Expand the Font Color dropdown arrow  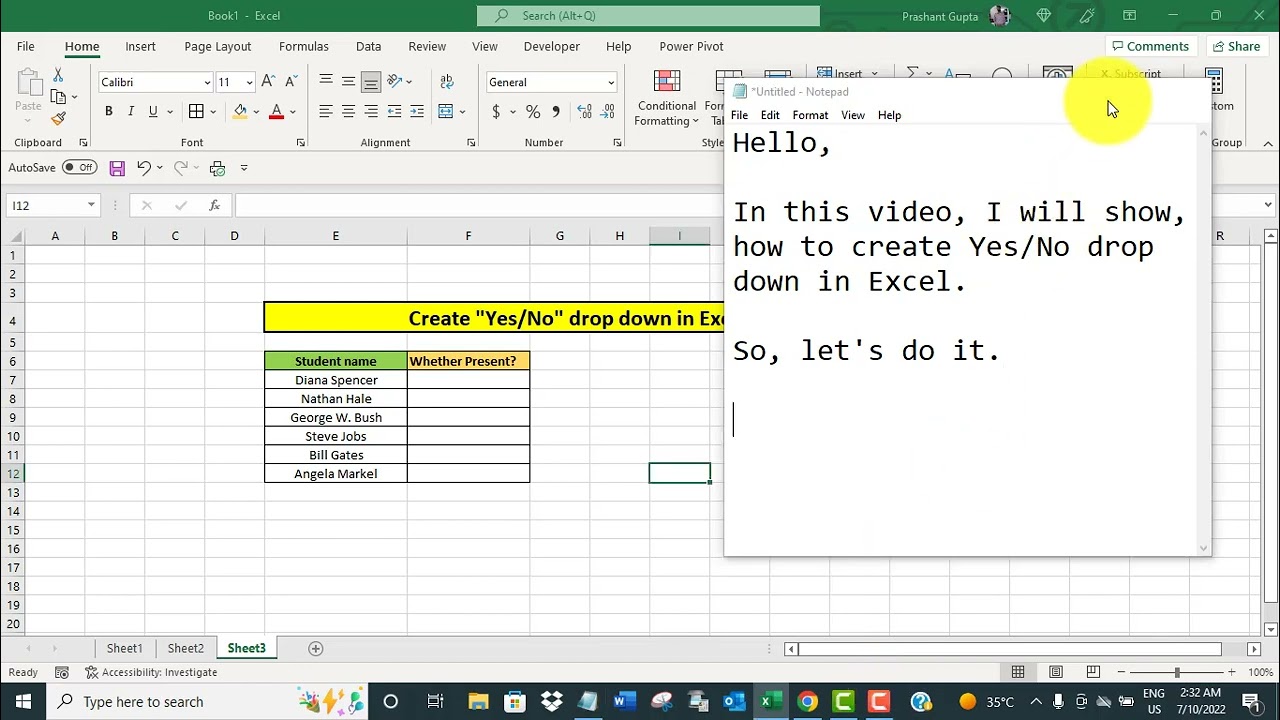[x=293, y=111]
